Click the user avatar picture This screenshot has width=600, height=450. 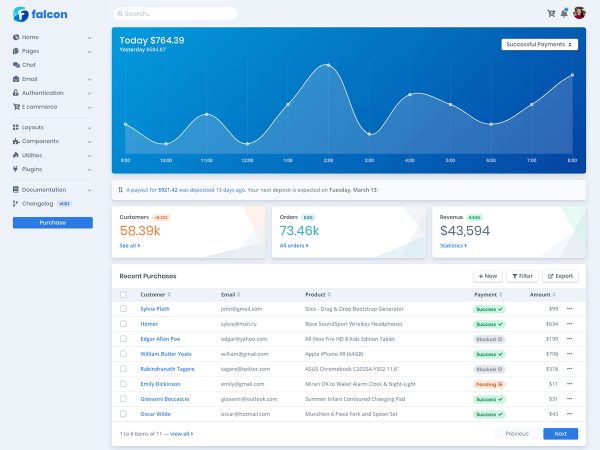(579, 13)
